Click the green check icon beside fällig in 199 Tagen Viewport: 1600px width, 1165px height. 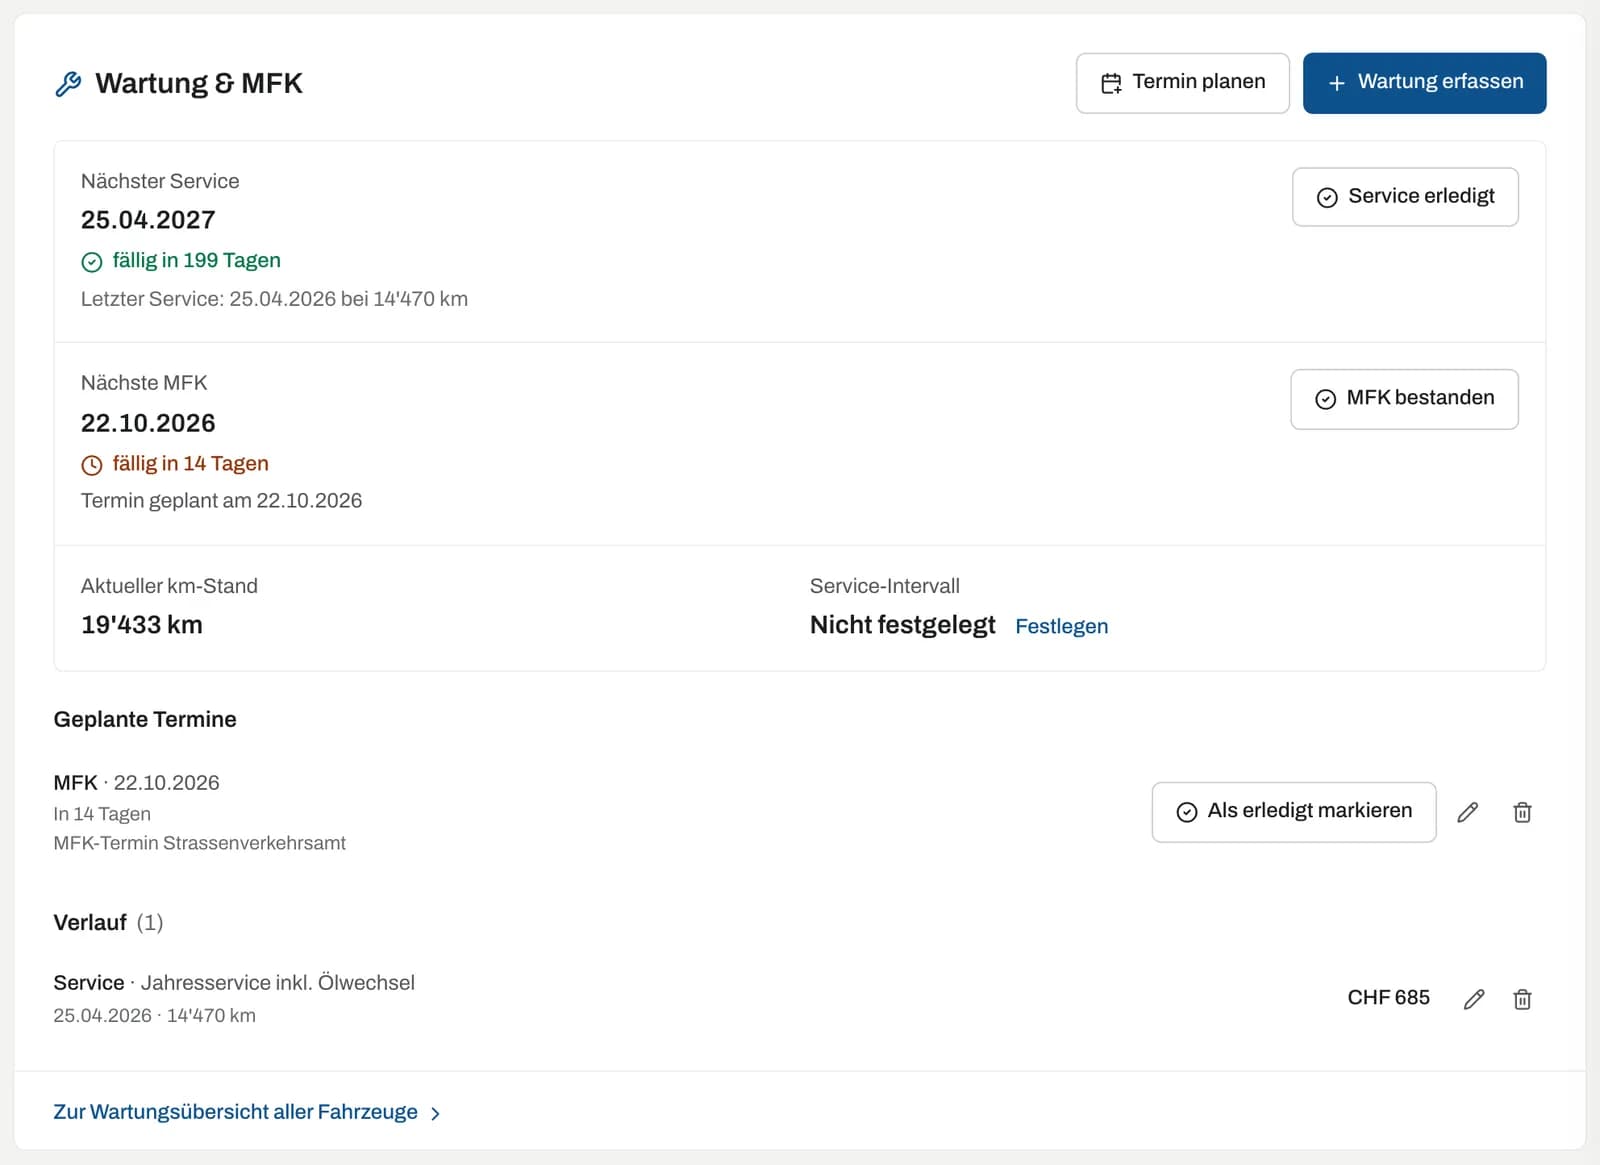pyautogui.click(x=92, y=262)
